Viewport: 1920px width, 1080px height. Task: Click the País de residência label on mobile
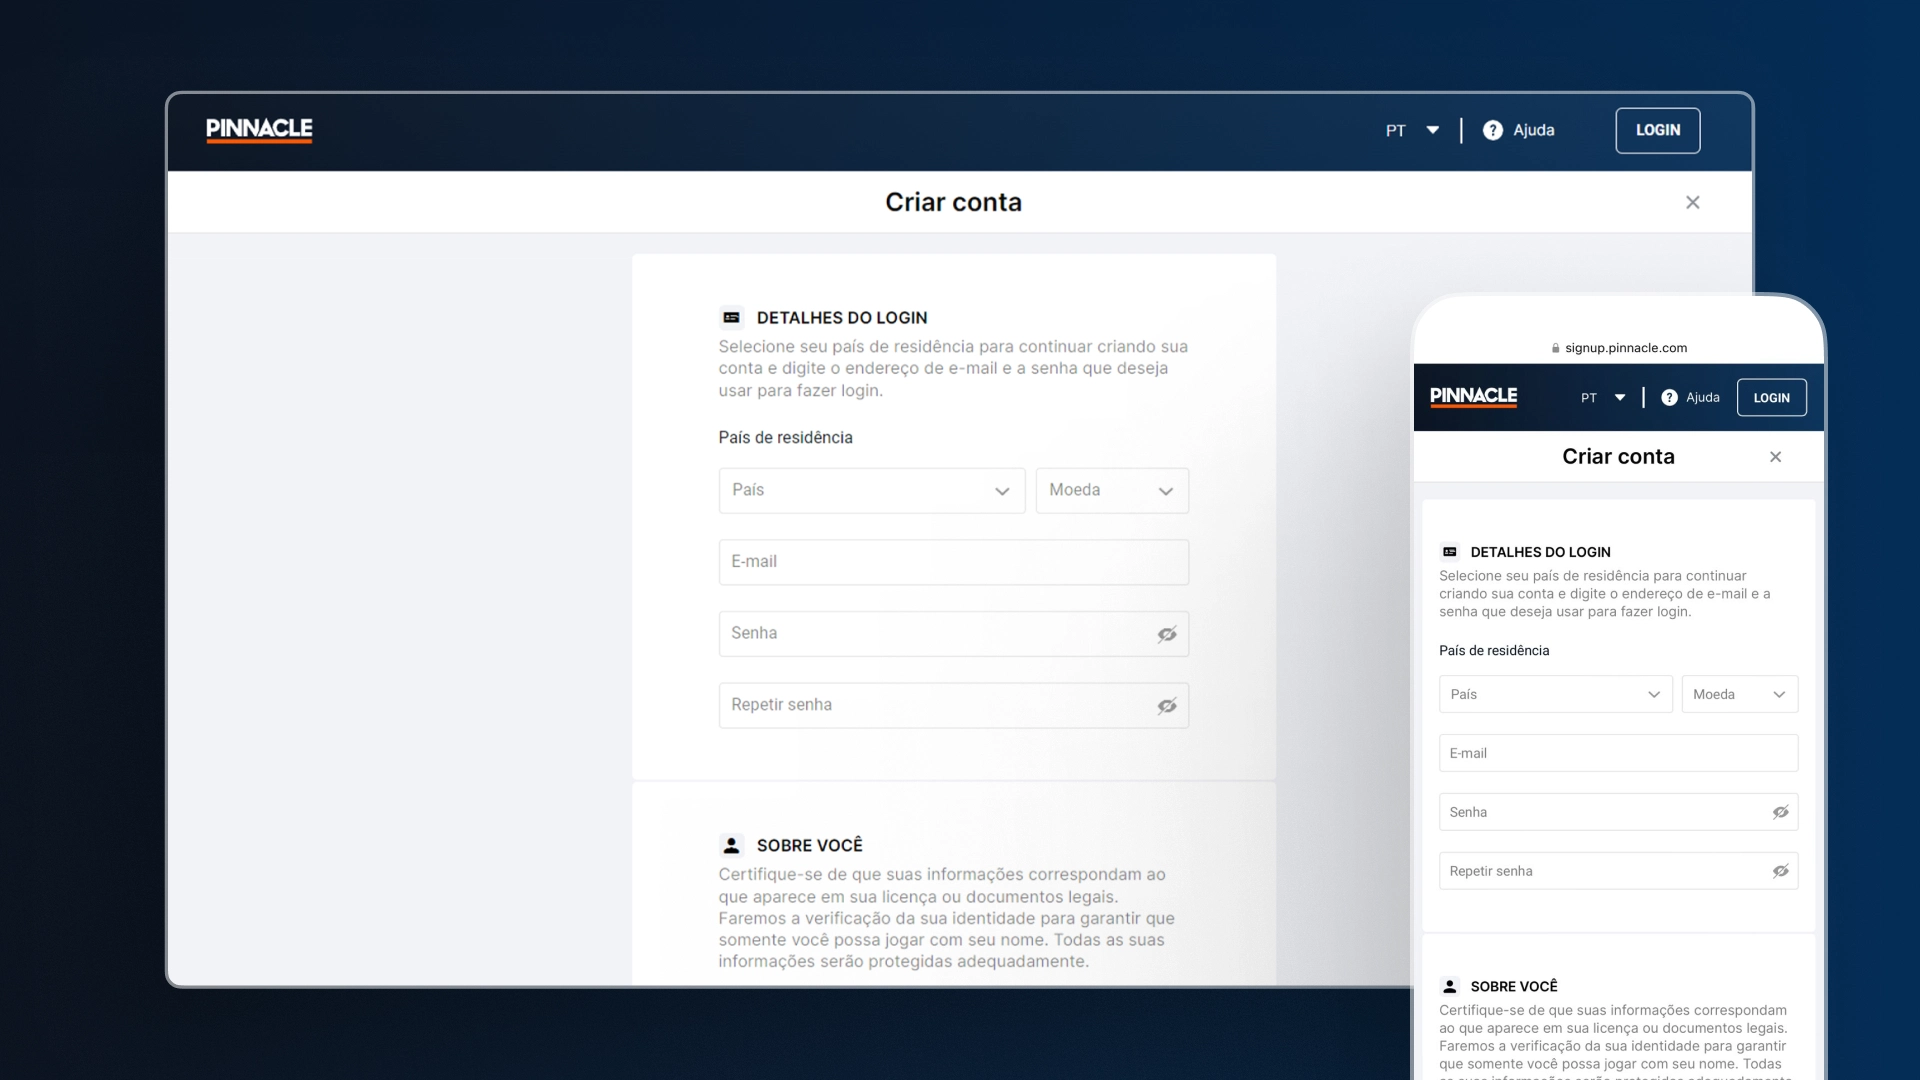1494,651
